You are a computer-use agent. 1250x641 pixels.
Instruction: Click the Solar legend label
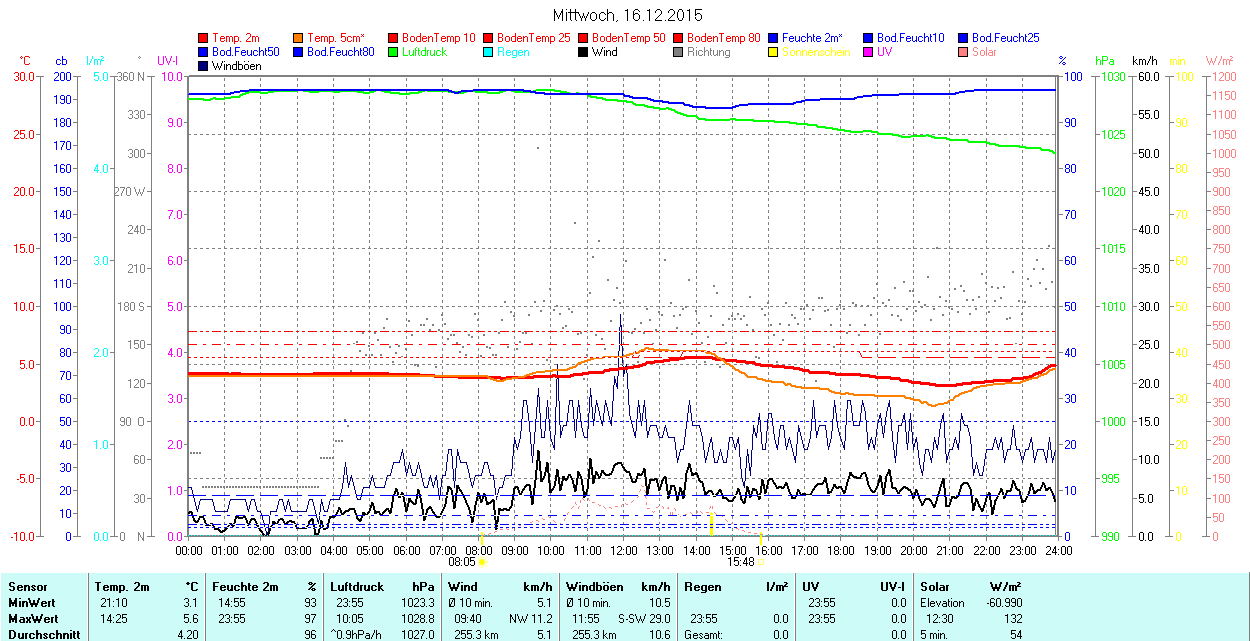pos(984,52)
